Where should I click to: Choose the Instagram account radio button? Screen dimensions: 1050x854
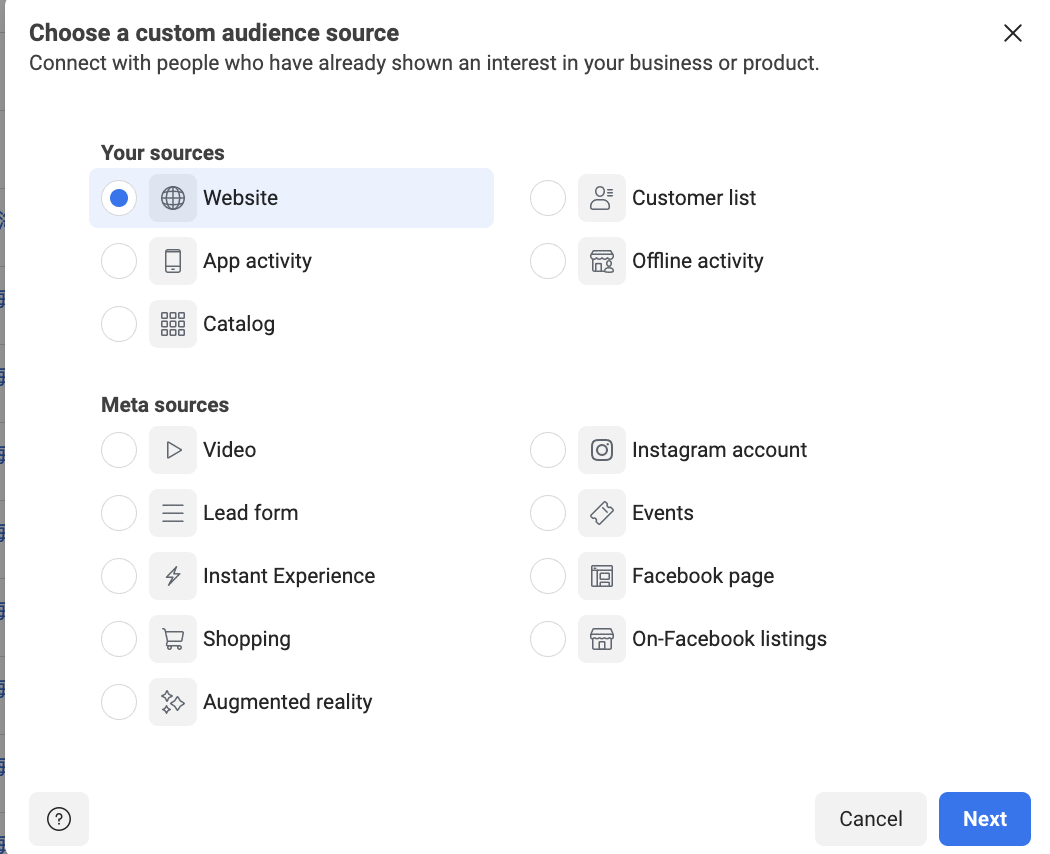click(548, 450)
